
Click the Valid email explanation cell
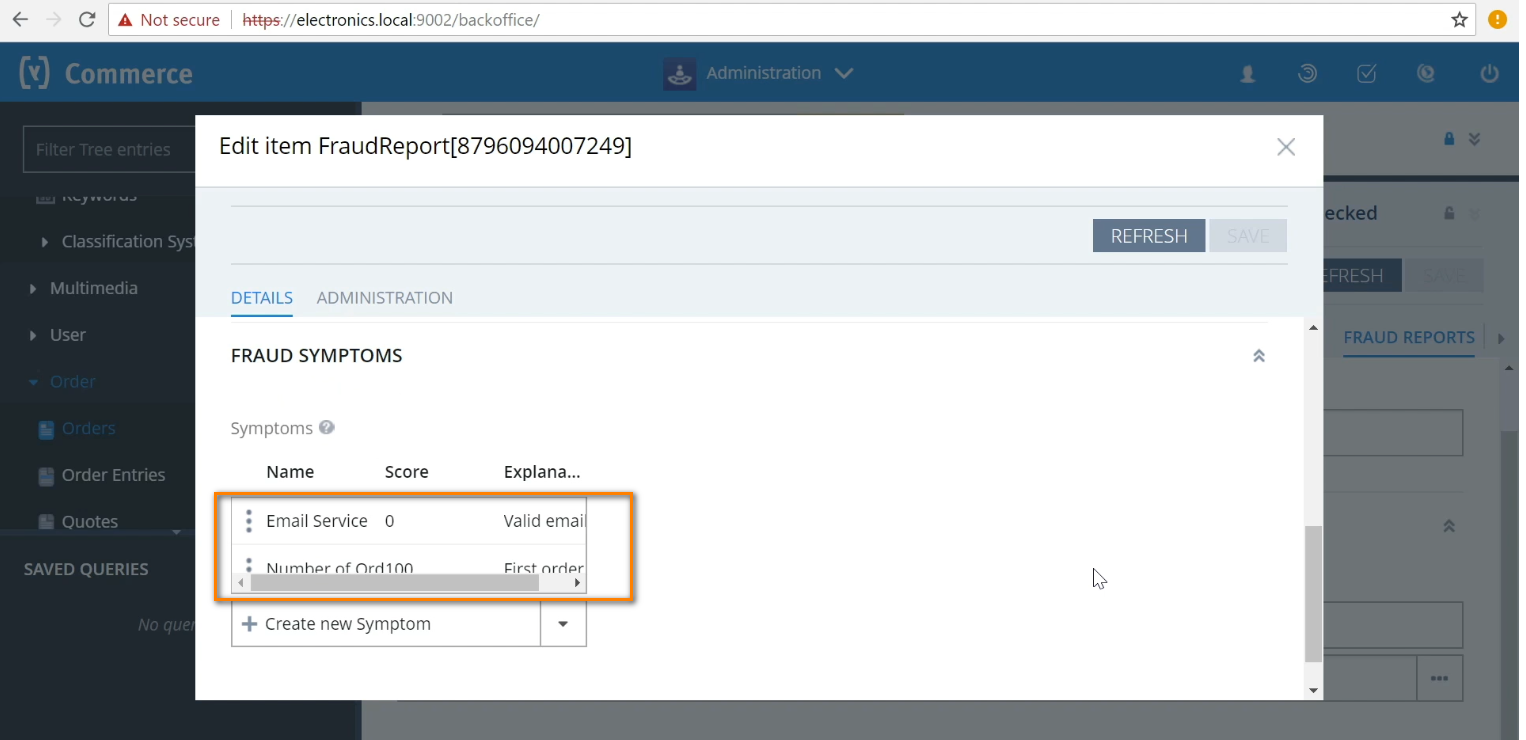pos(544,521)
